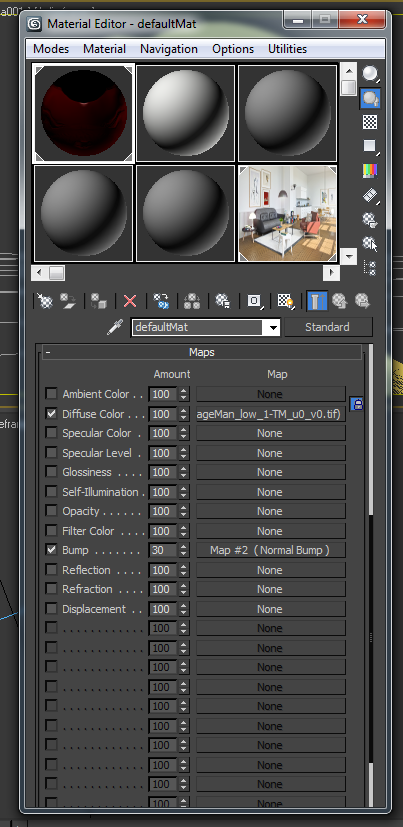Toggle the Backlight icon

370,98
